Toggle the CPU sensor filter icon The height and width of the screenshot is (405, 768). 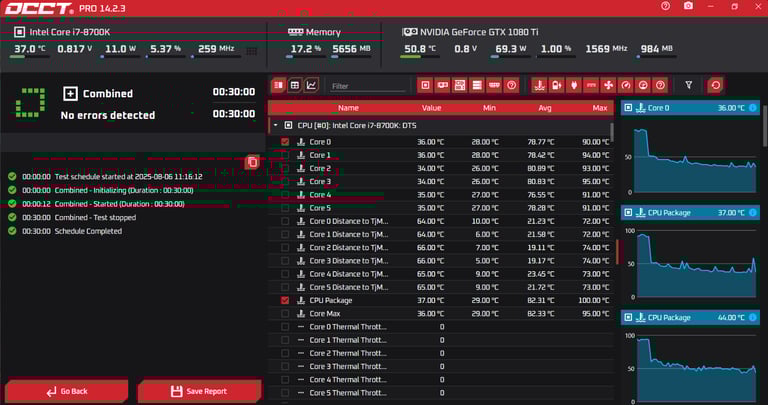425,85
